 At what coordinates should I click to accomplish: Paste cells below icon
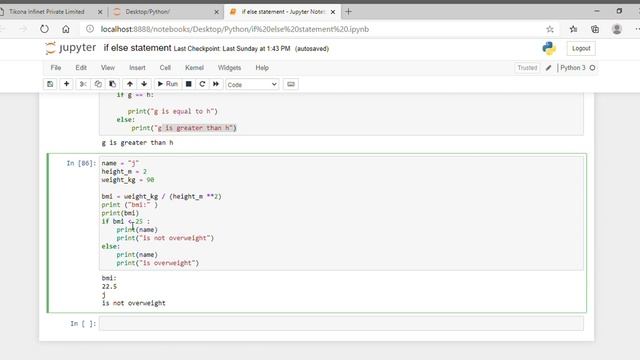pyautogui.click(x=113, y=84)
